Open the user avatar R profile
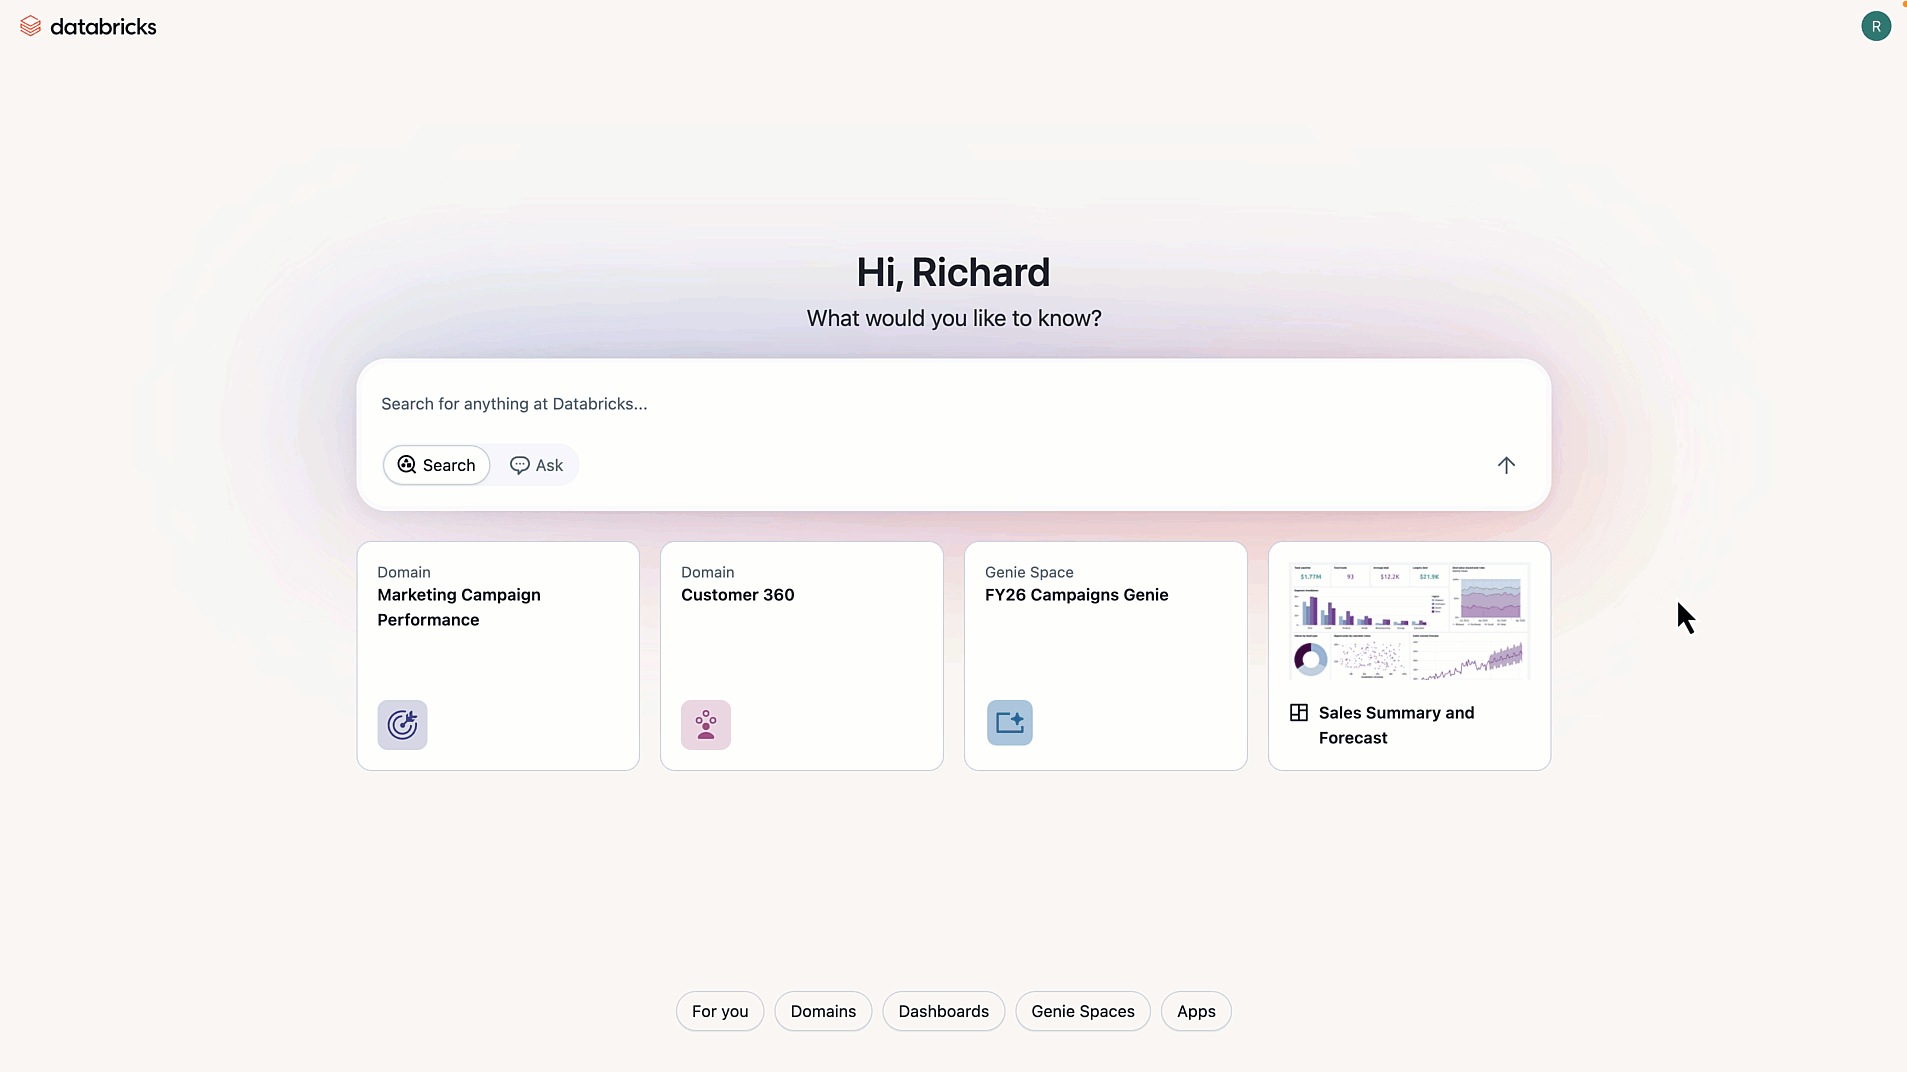 click(x=1875, y=26)
